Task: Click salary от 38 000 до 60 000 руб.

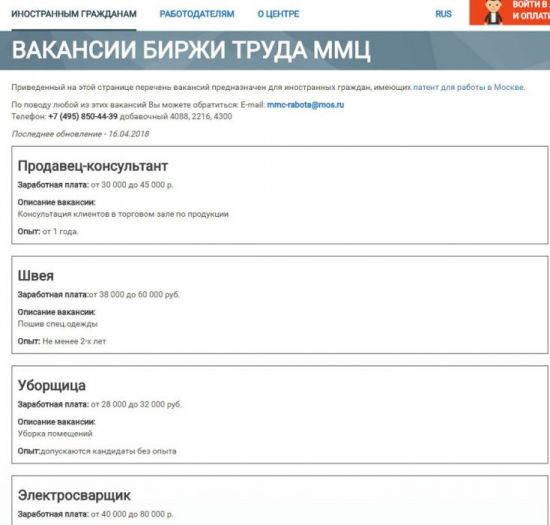Action: 134,295
